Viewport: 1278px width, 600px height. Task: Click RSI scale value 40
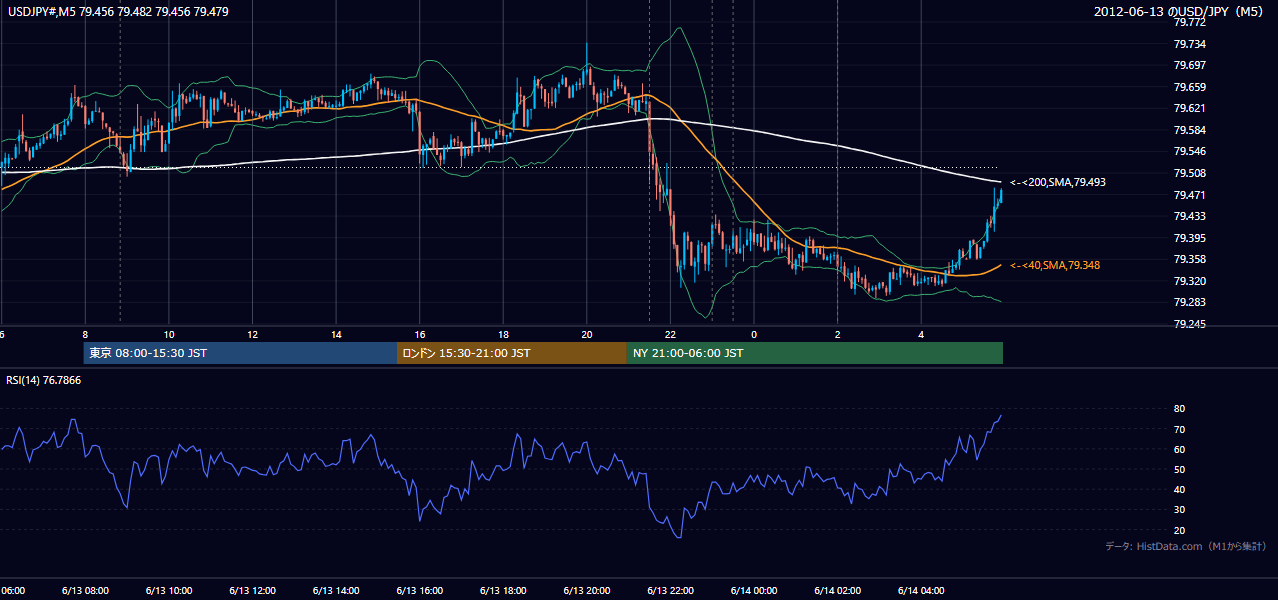point(1180,490)
